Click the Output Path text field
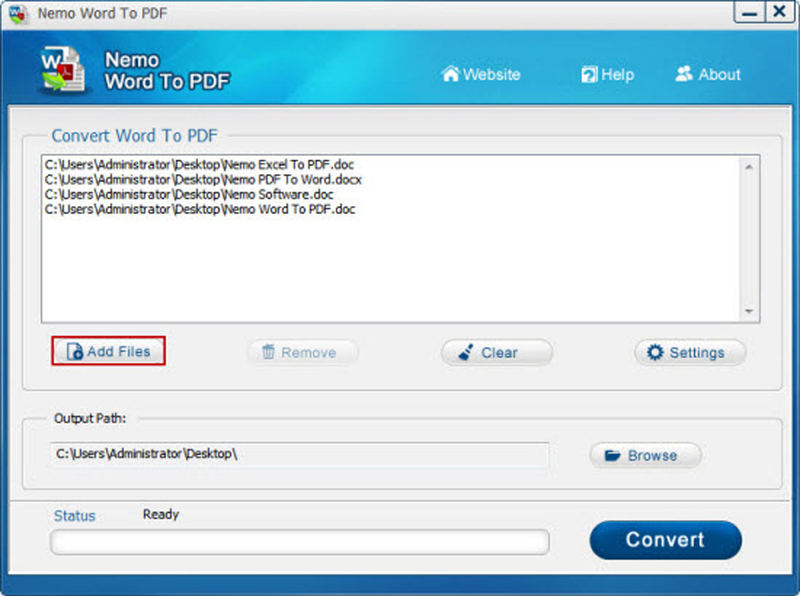The image size is (800, 596). tap(299, 454)
